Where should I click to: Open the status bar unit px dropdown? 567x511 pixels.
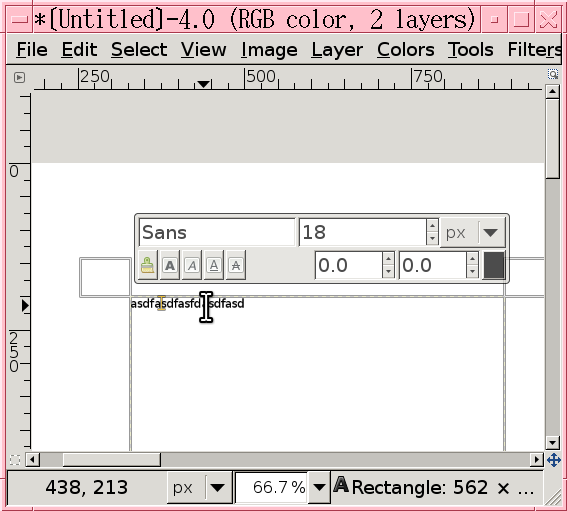199,487
